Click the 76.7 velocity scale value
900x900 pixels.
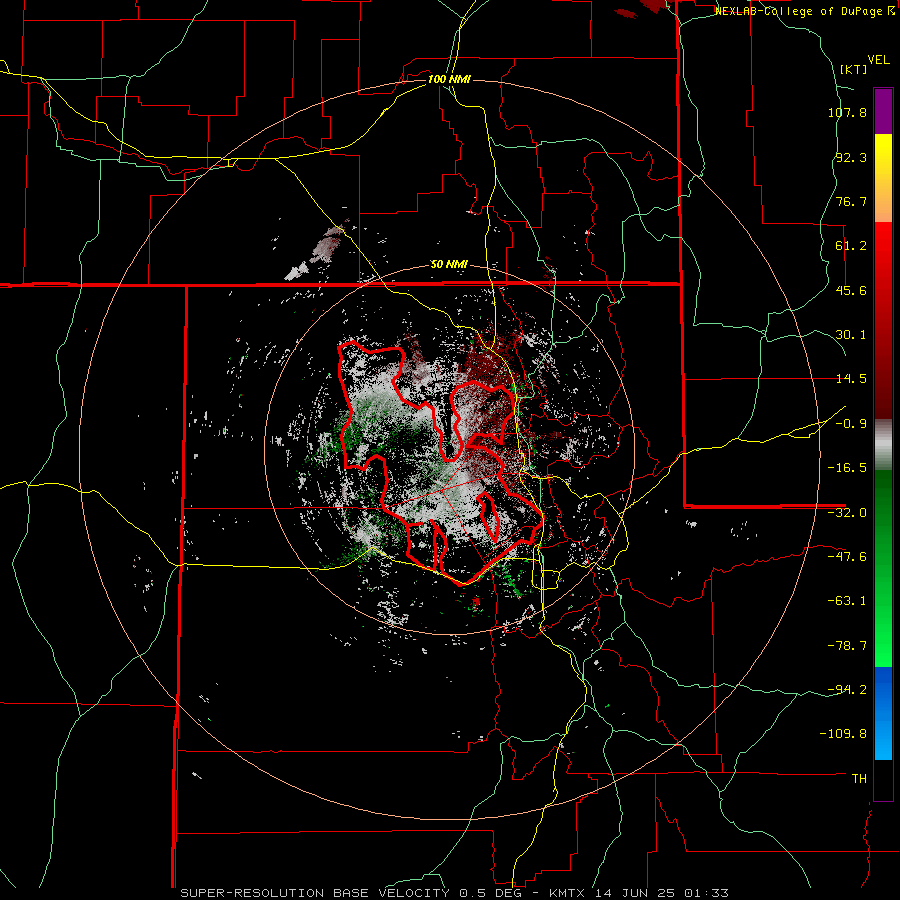[851, 201]
